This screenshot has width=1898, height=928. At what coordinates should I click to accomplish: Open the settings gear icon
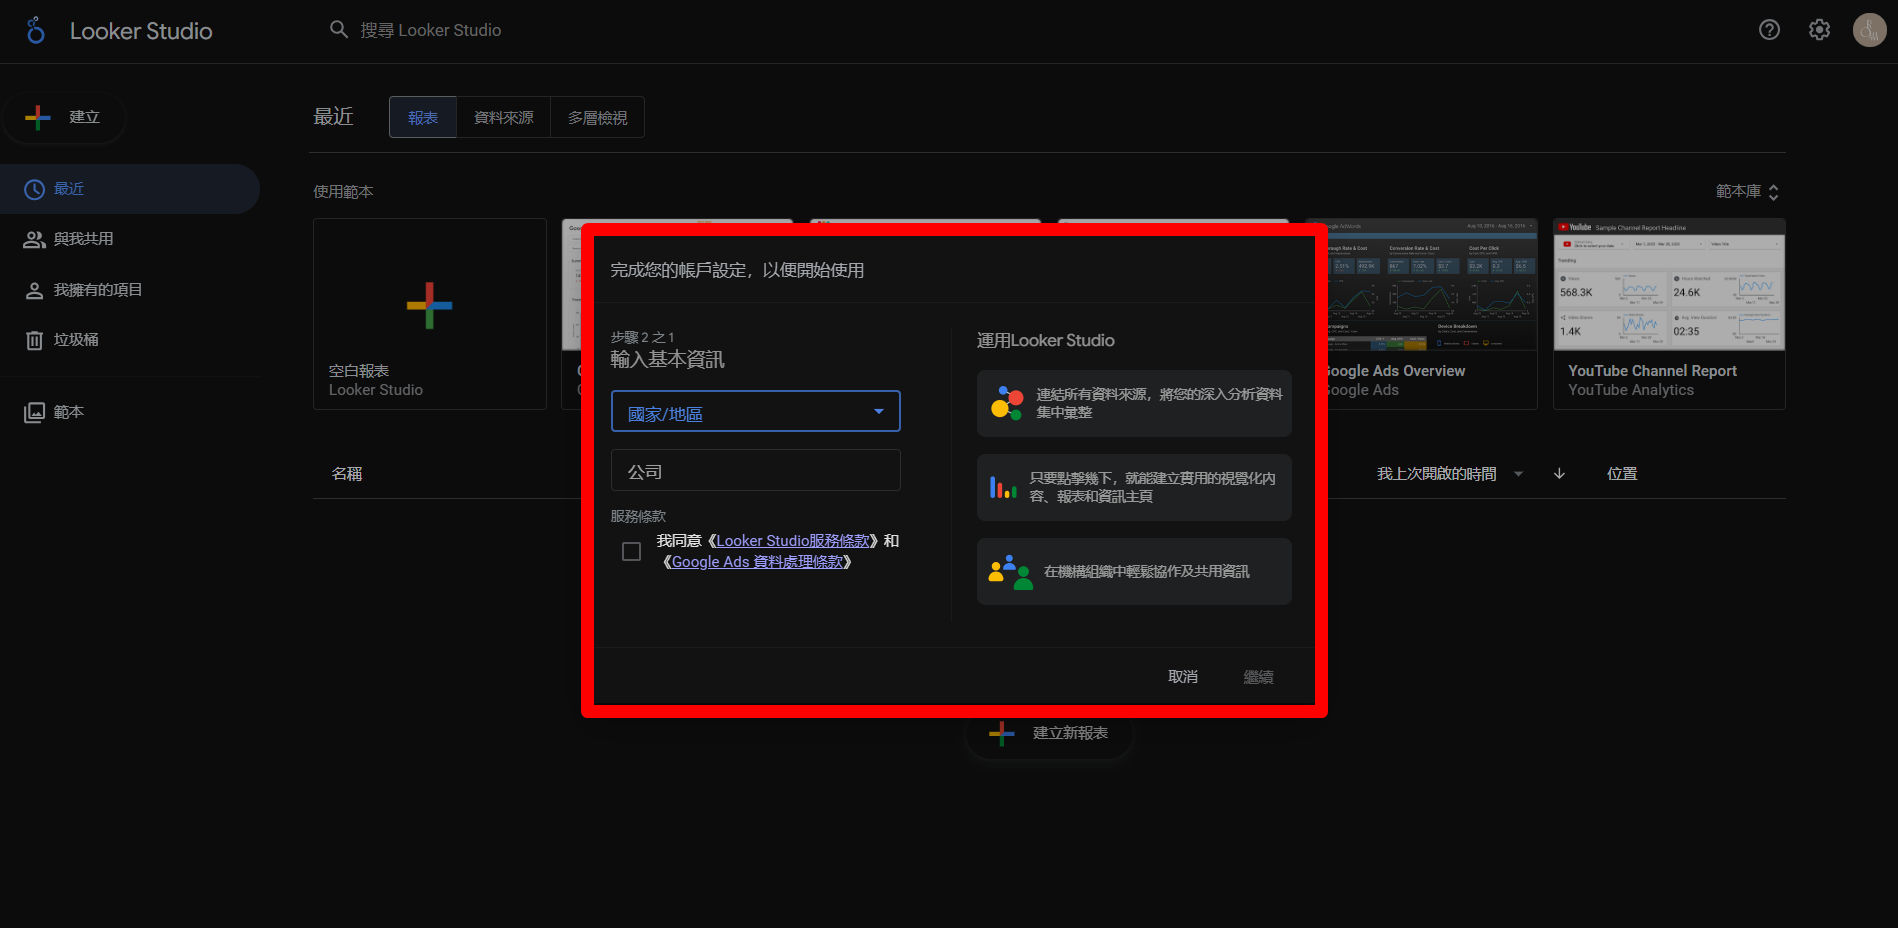pyautogui.click(x=1819, y=30)
